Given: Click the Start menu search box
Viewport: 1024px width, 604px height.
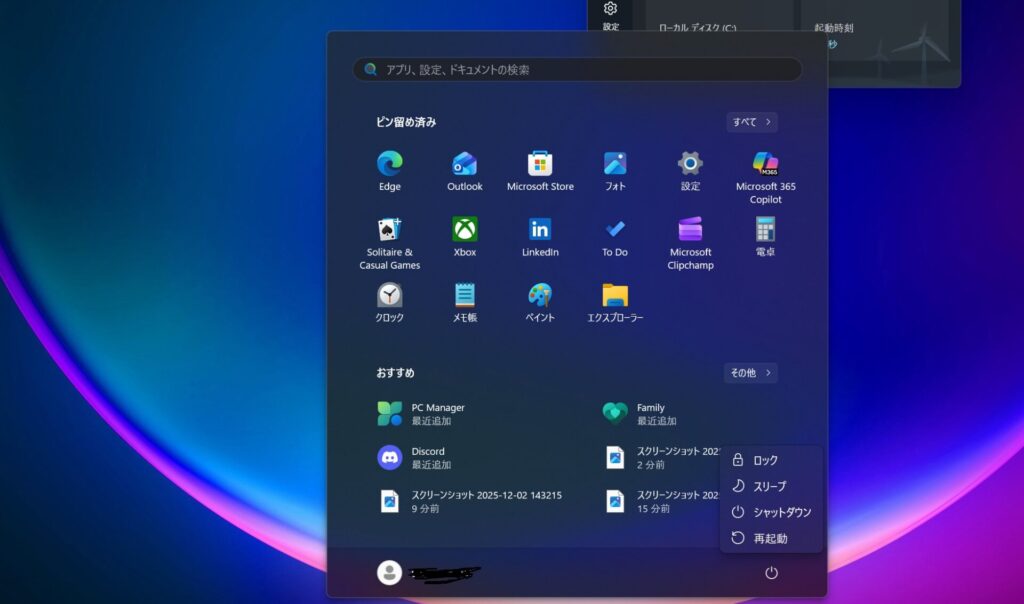Looking at the screenshot, I should point(577,70).
